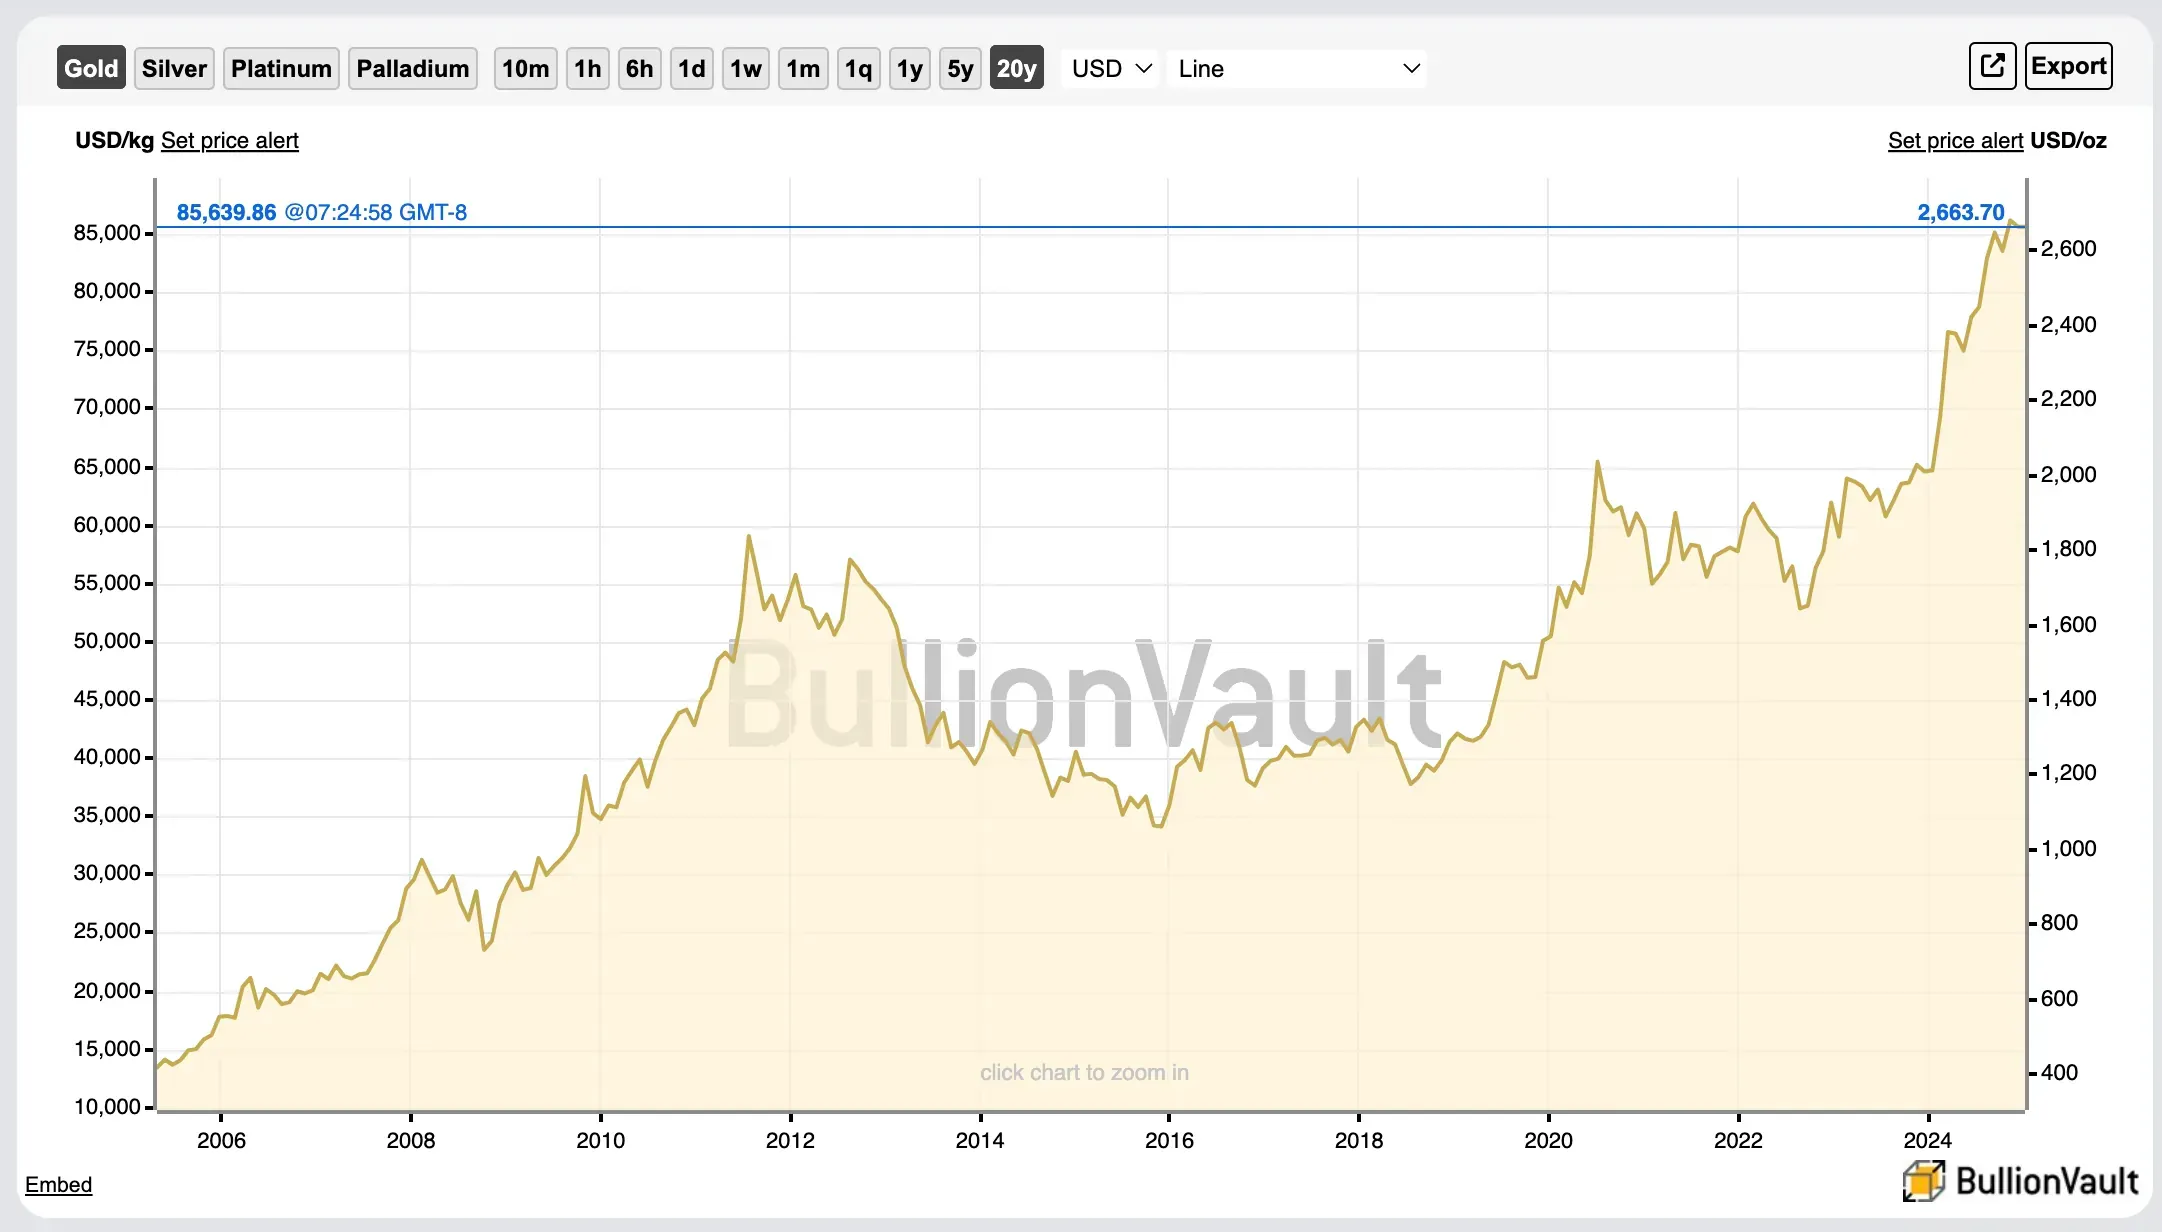
Task: Select the 1y timeframe view
Action: (909, 68)
